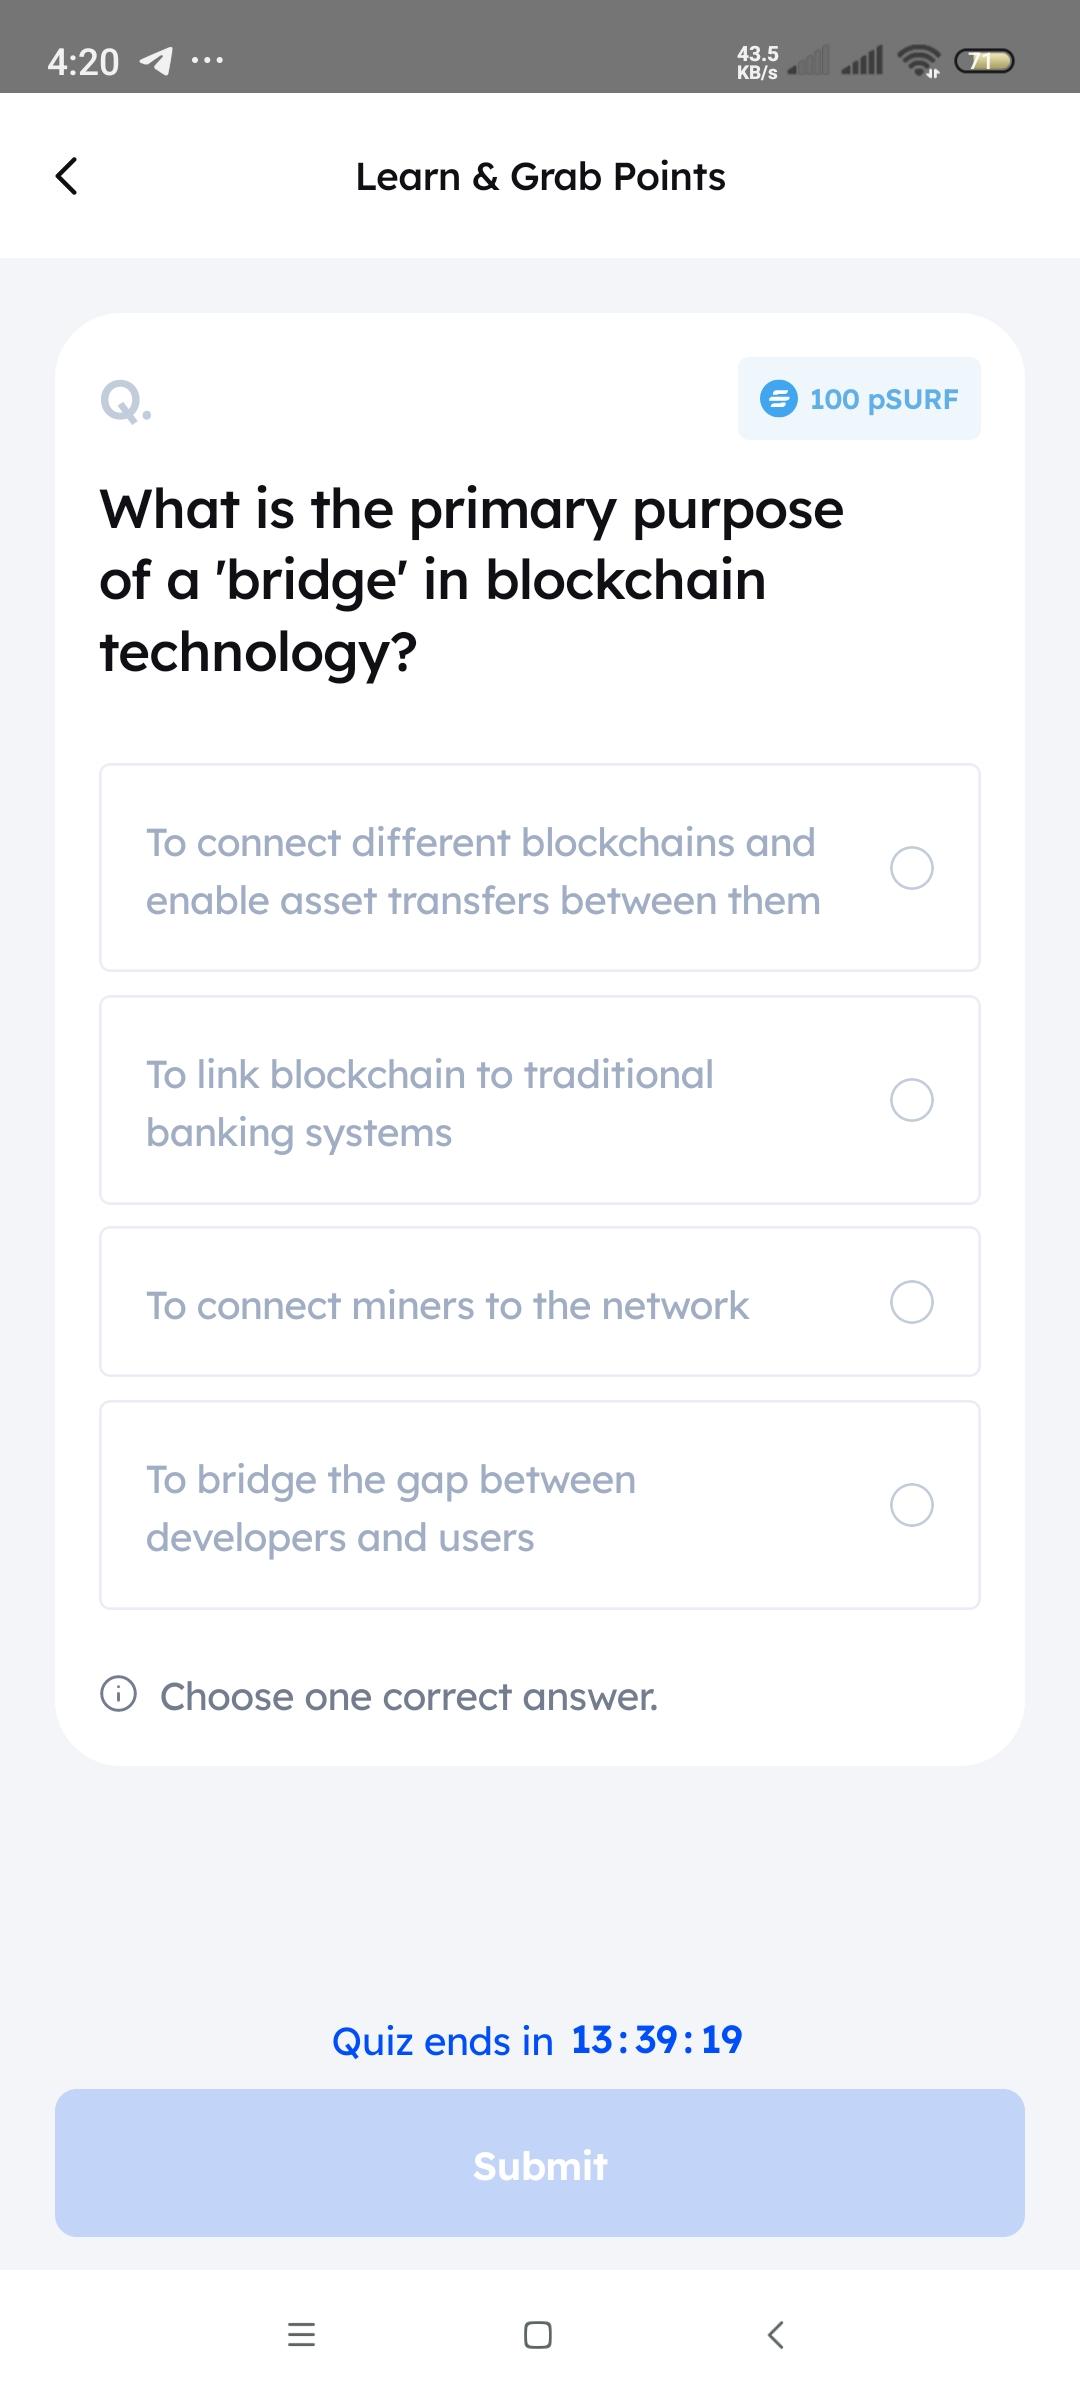The width and height of the screenshot is (1080, 2400).
Task: Tap the info icon beside answer hint
Action: pos(119,1695)
